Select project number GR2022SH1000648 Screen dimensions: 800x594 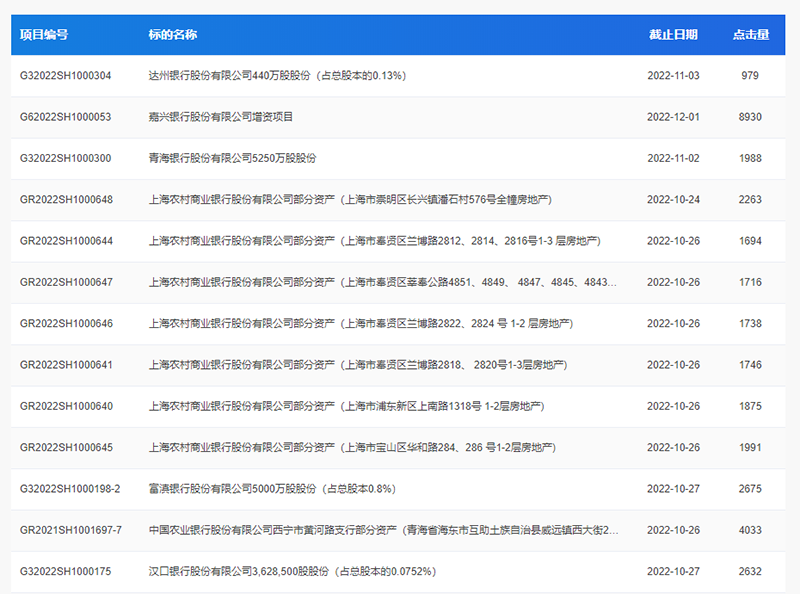tap(66, 200)
